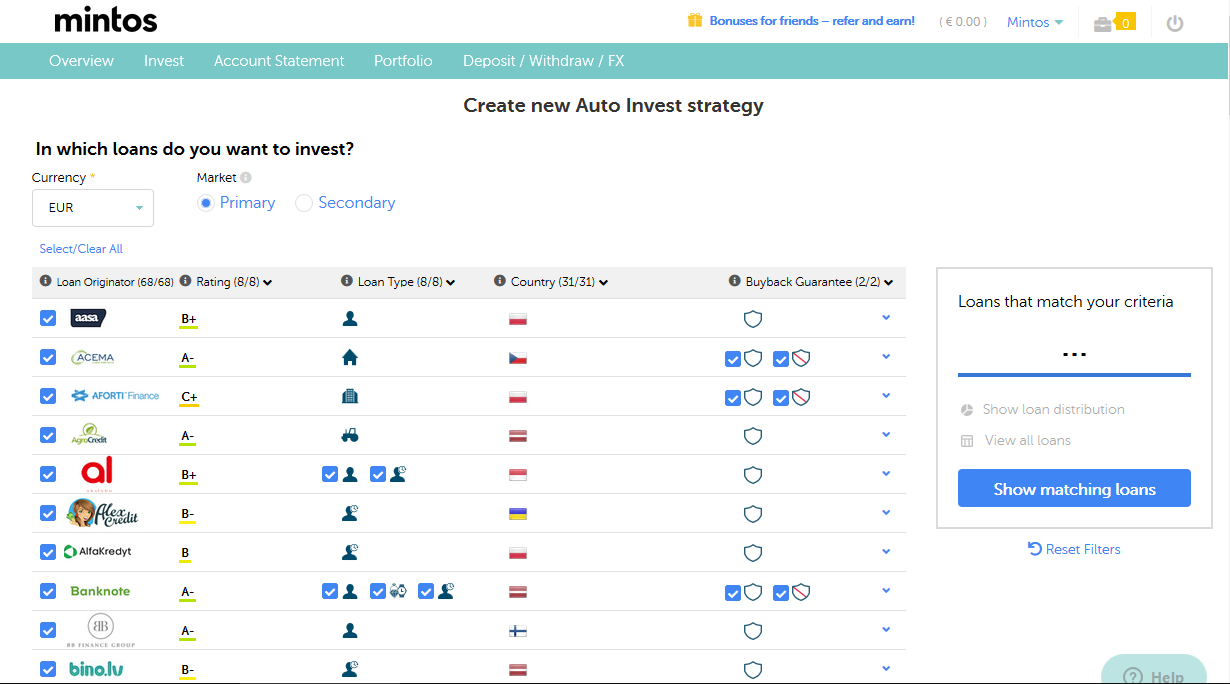The height and width of the screenshot is (684, 1230).
Task: Click the aasa originator logo
Action: (x=88, y=318)
